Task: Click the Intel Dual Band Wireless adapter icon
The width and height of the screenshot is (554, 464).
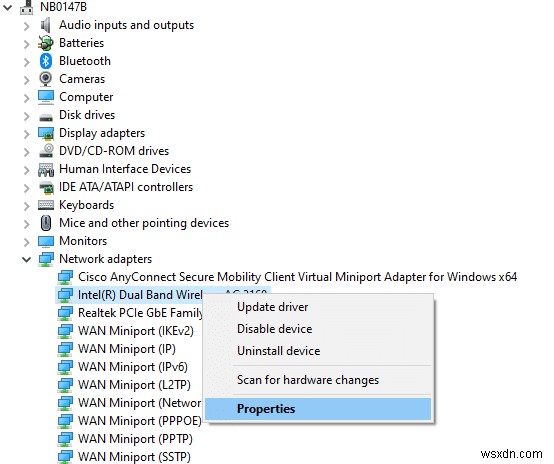Action: coord(65,295)
